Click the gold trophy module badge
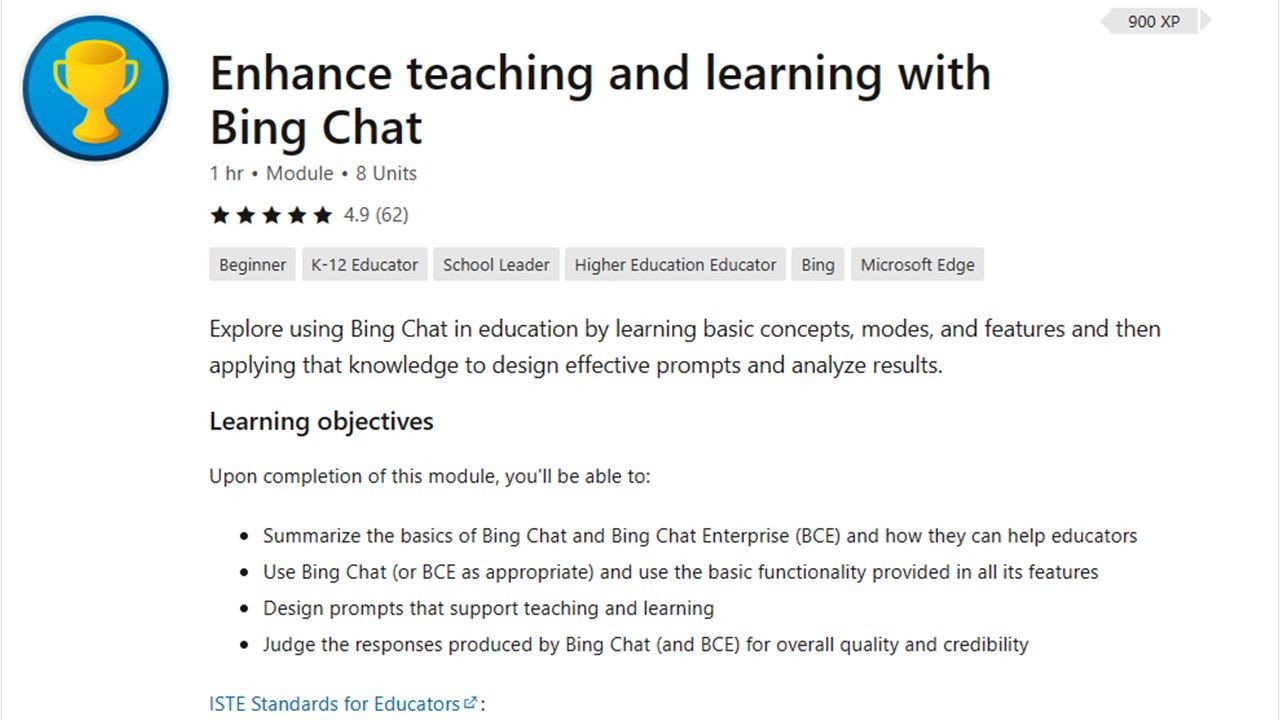 point(96,88)
